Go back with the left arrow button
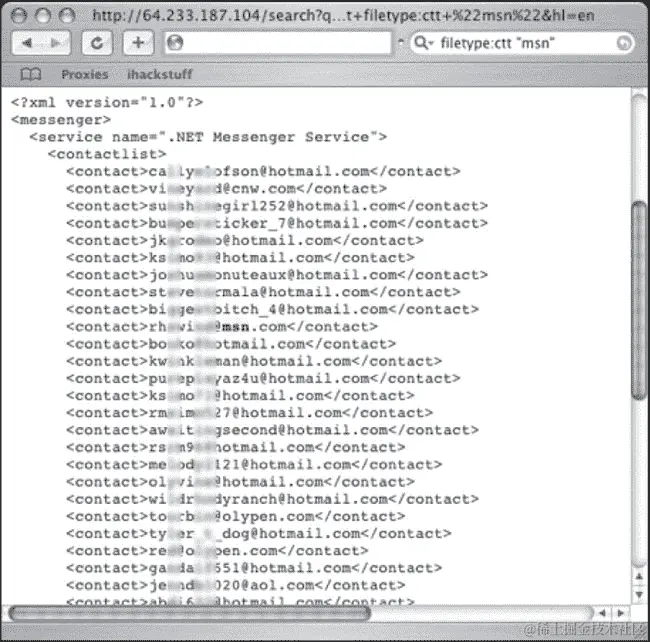The width and height of the screenshot is (650, 642). 27,43
